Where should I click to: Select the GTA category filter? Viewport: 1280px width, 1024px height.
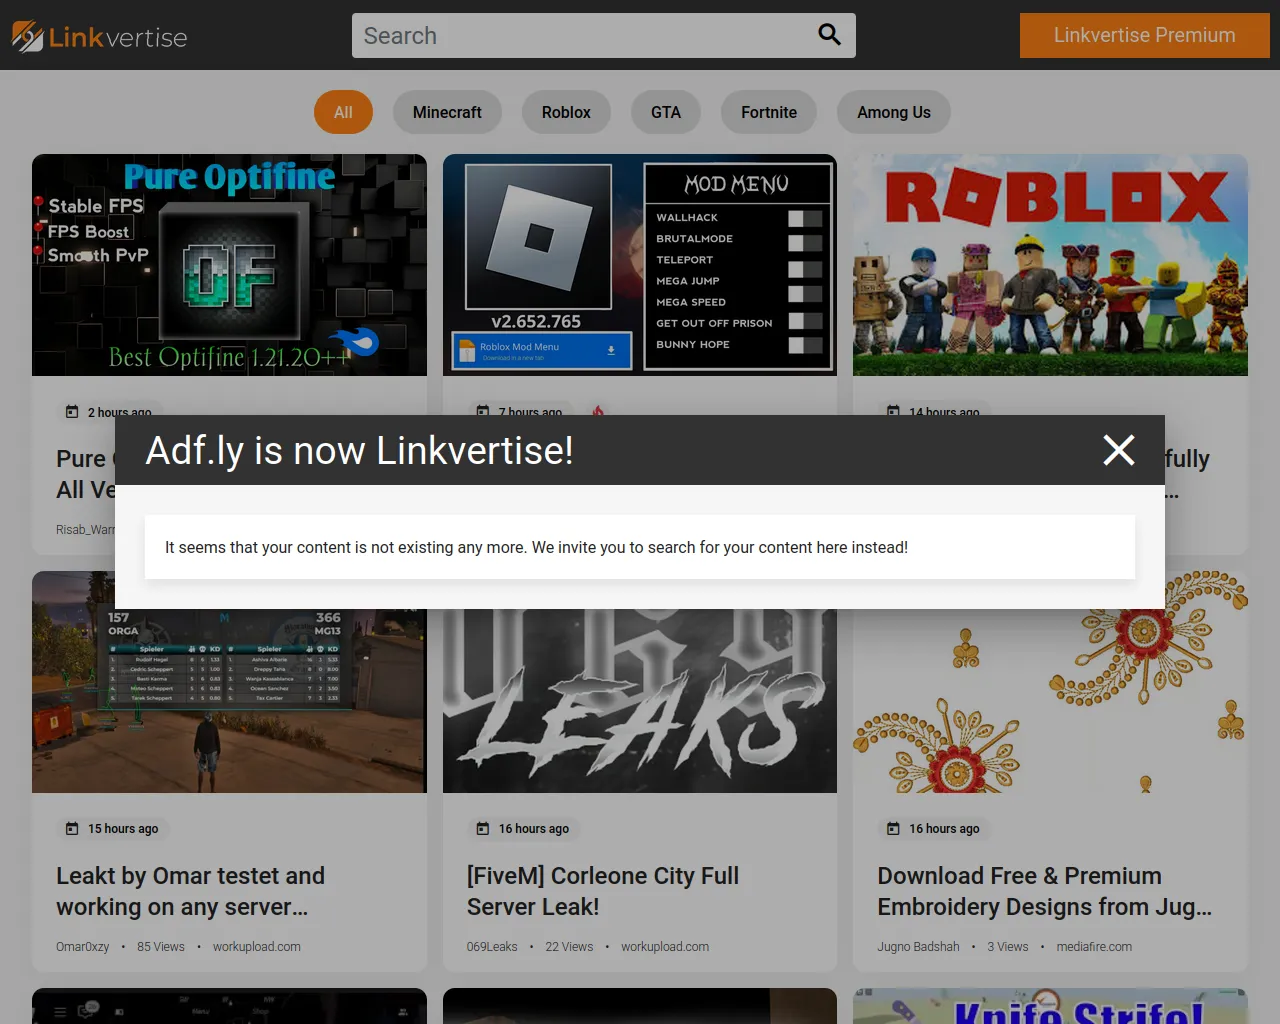665,112
